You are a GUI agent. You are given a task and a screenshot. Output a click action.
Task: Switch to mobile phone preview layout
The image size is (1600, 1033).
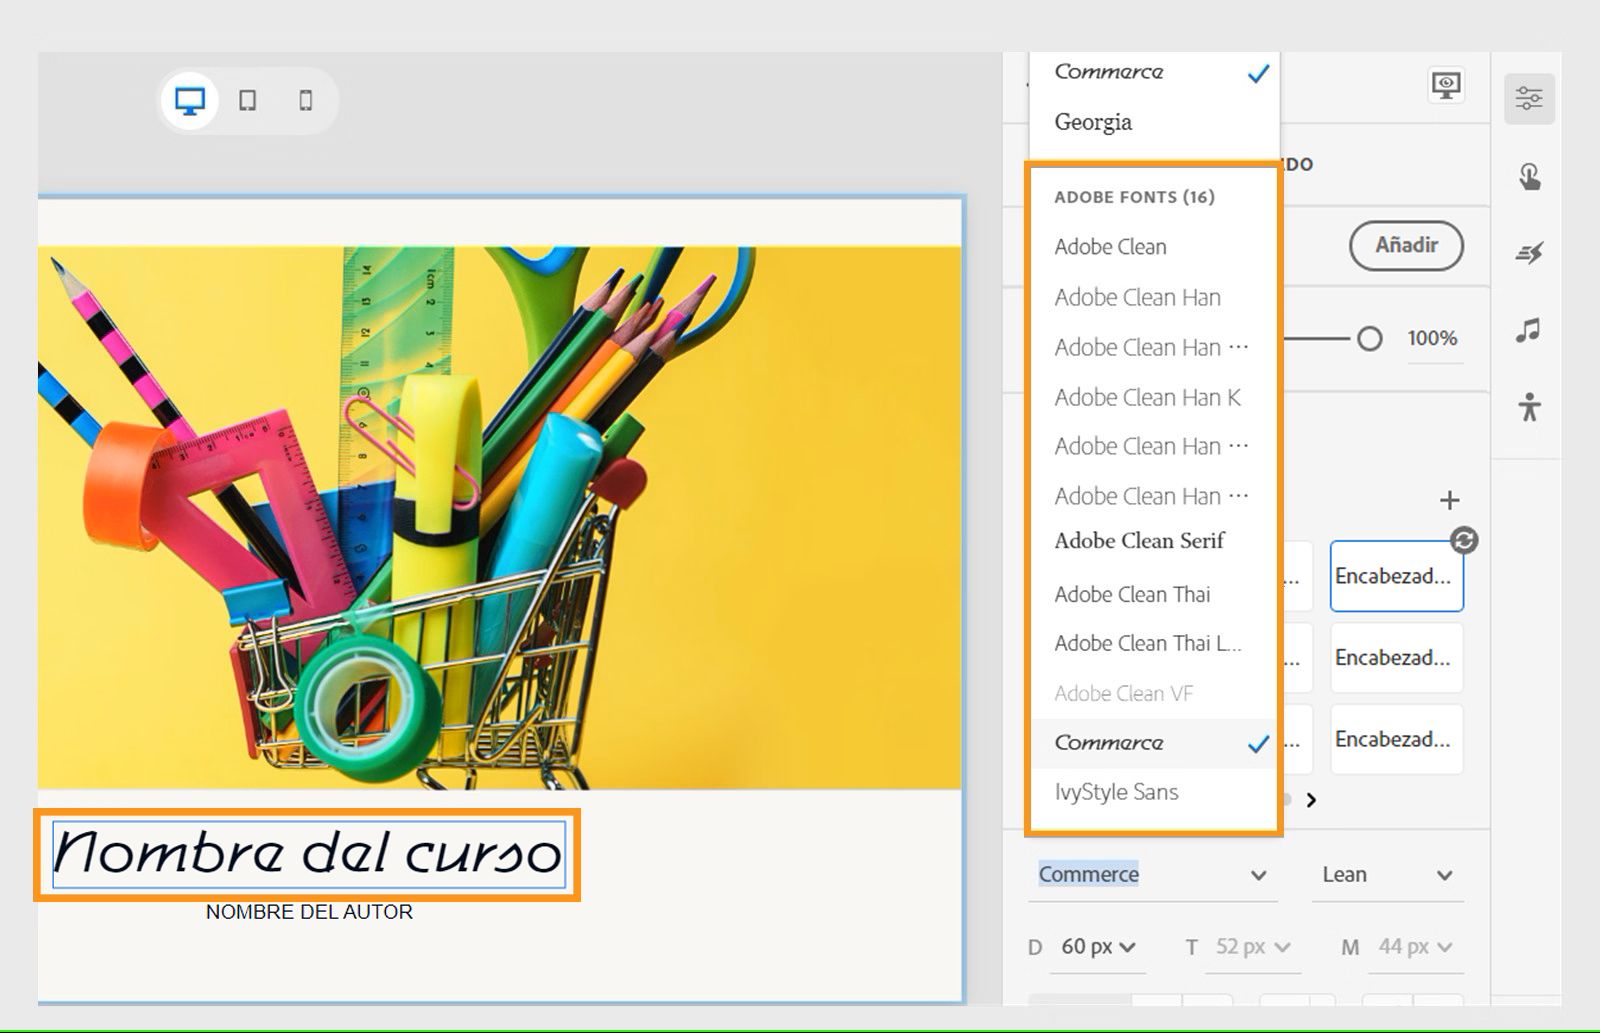[x=306, y=100]
